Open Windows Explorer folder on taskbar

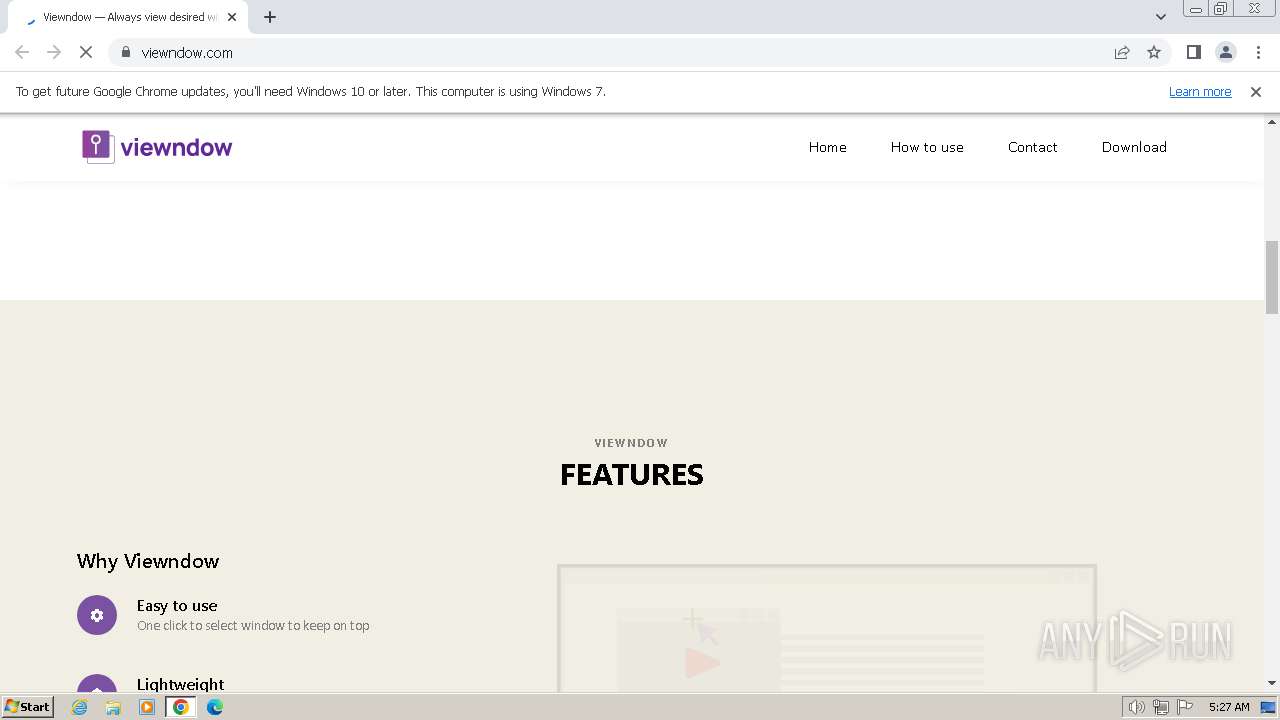click(x=113, y=707)
